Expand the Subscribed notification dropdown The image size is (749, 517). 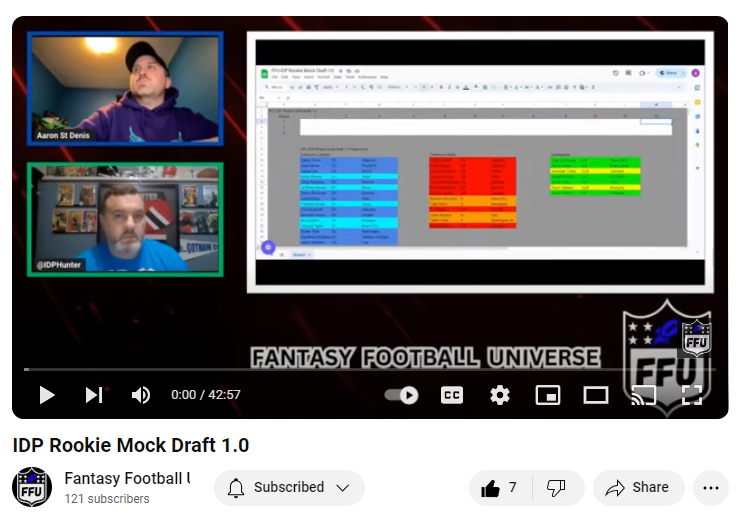pyautogui.click(x=289, y=488)
